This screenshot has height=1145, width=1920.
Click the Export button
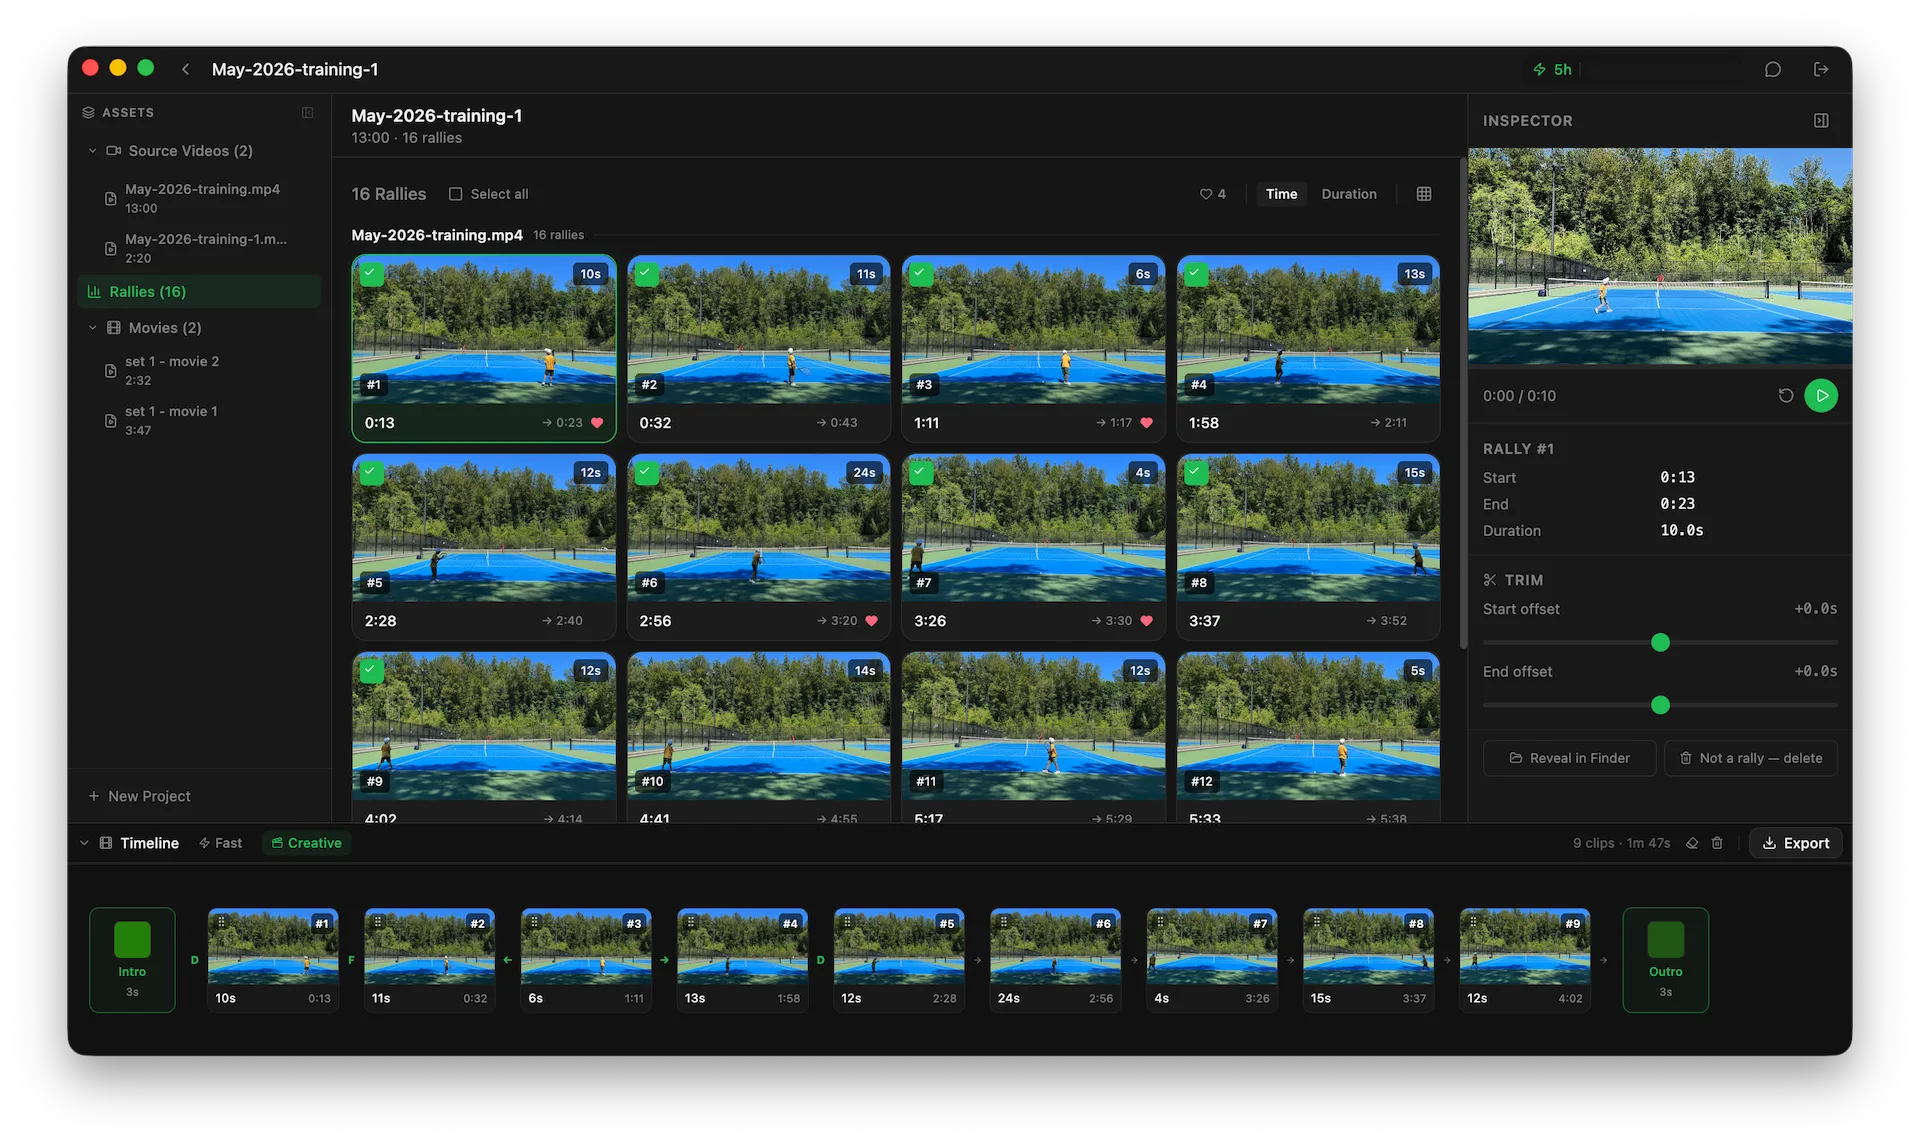click(x=1795, y=843)
